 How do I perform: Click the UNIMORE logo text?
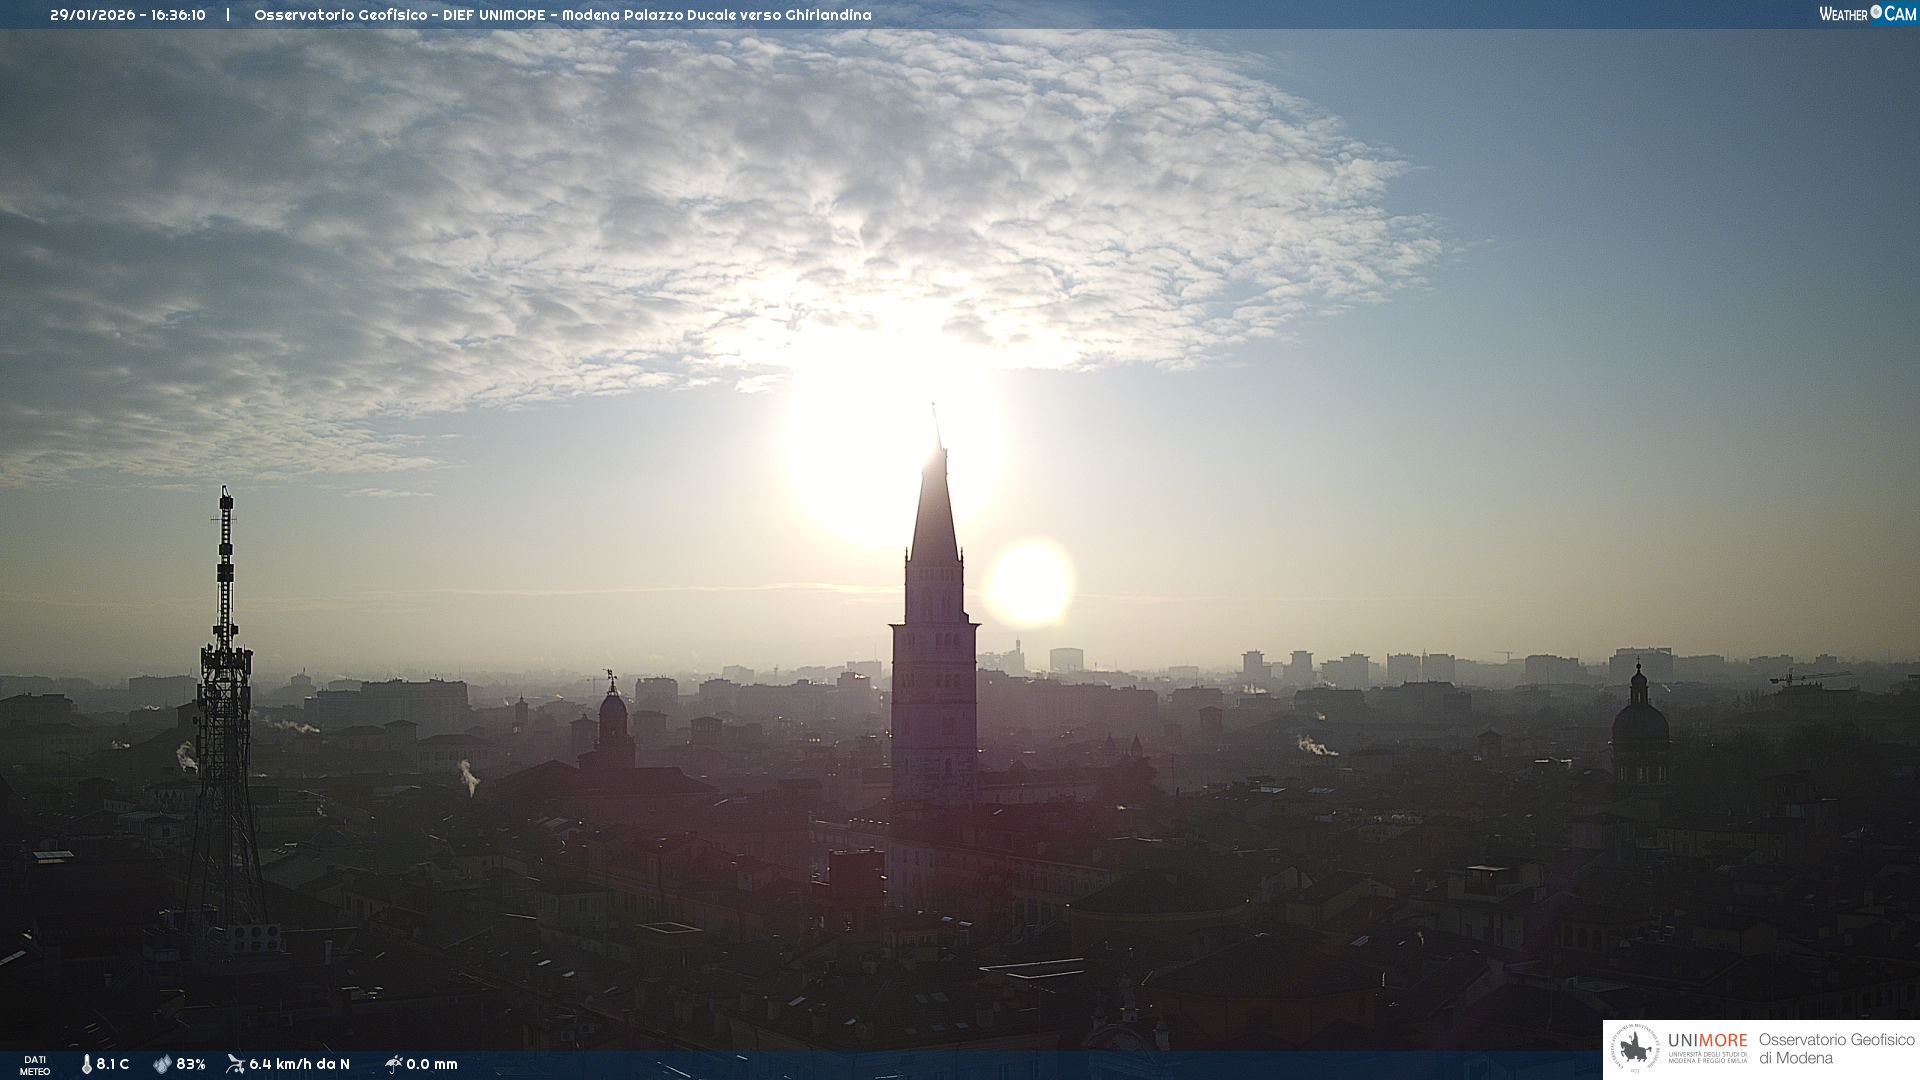coord(1707,1041)
